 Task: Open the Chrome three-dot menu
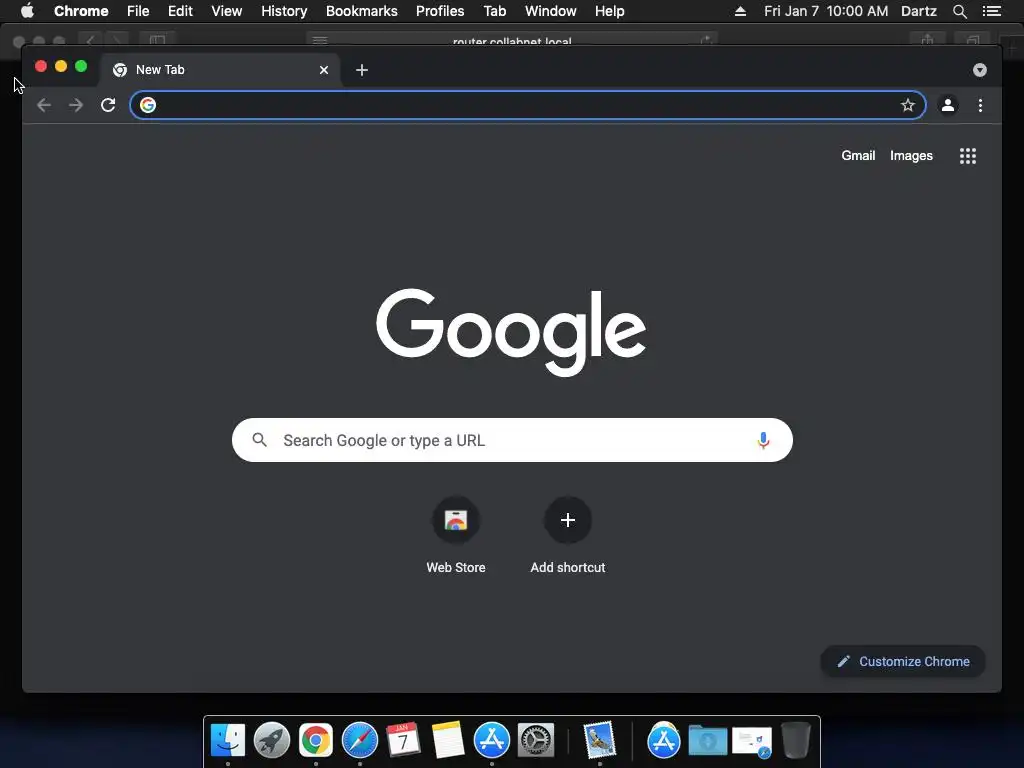980,105
